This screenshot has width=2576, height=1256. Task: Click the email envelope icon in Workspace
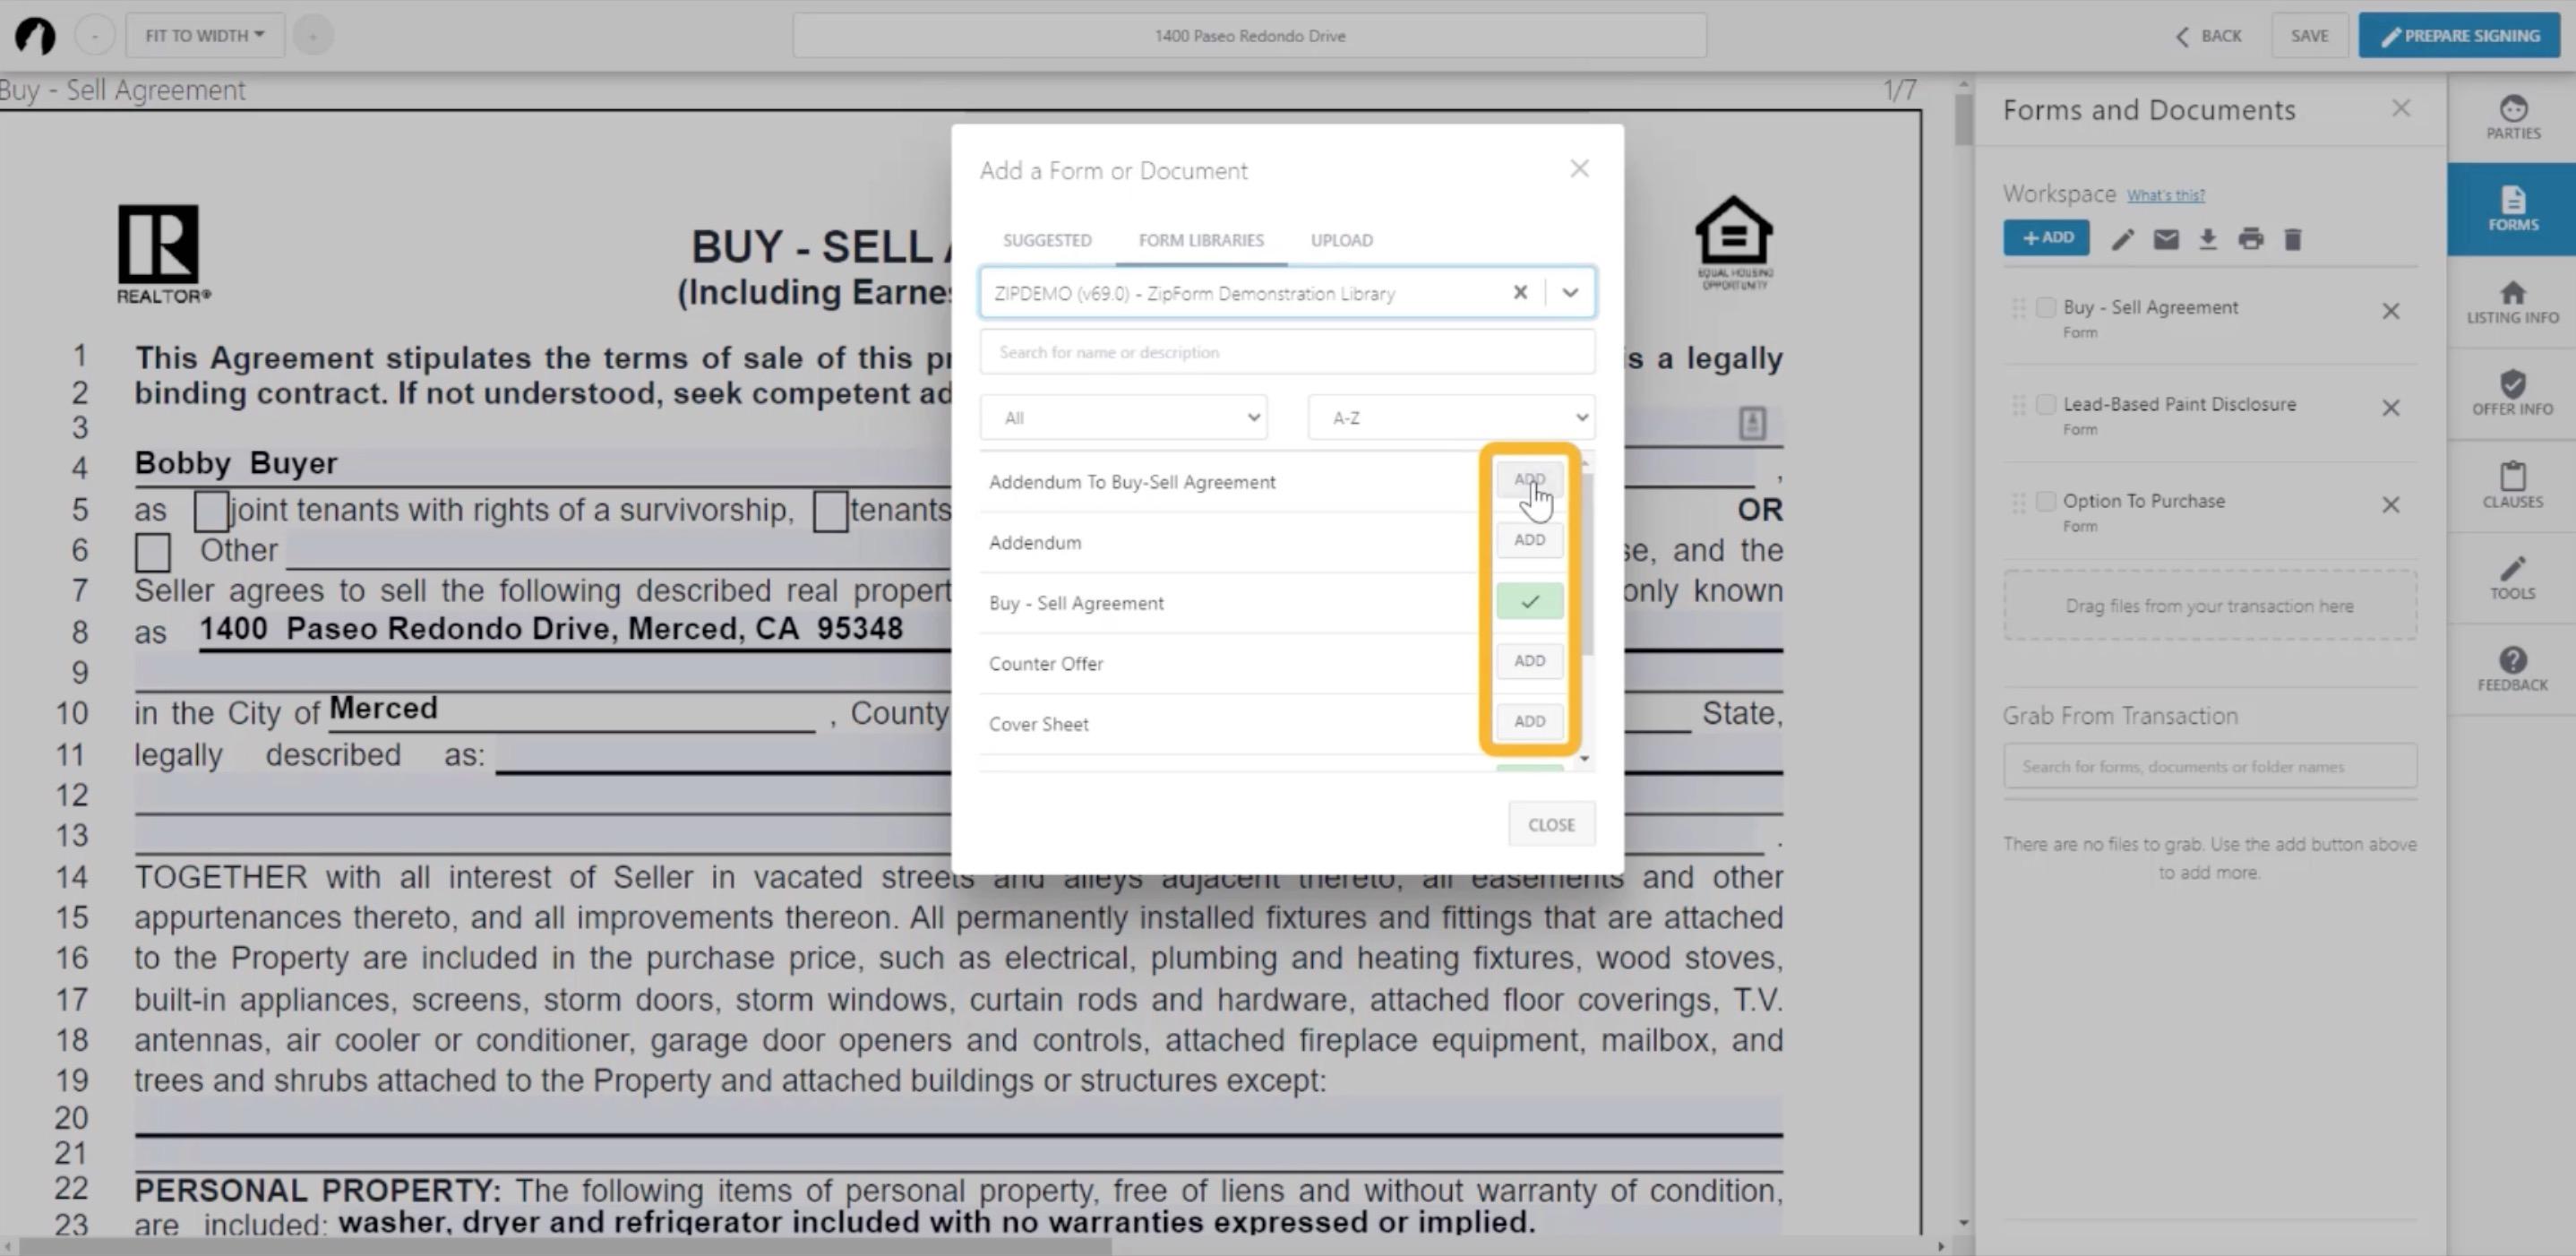(2165, 239)
